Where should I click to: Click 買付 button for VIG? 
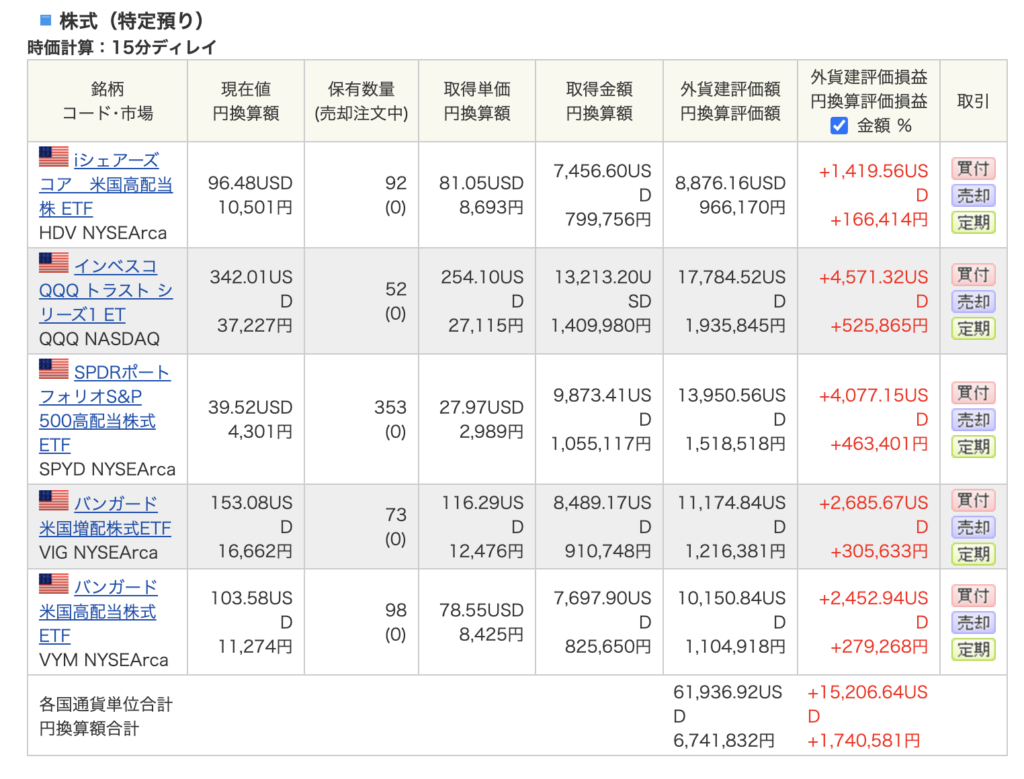pyautogui.click(x=973, y=501)
